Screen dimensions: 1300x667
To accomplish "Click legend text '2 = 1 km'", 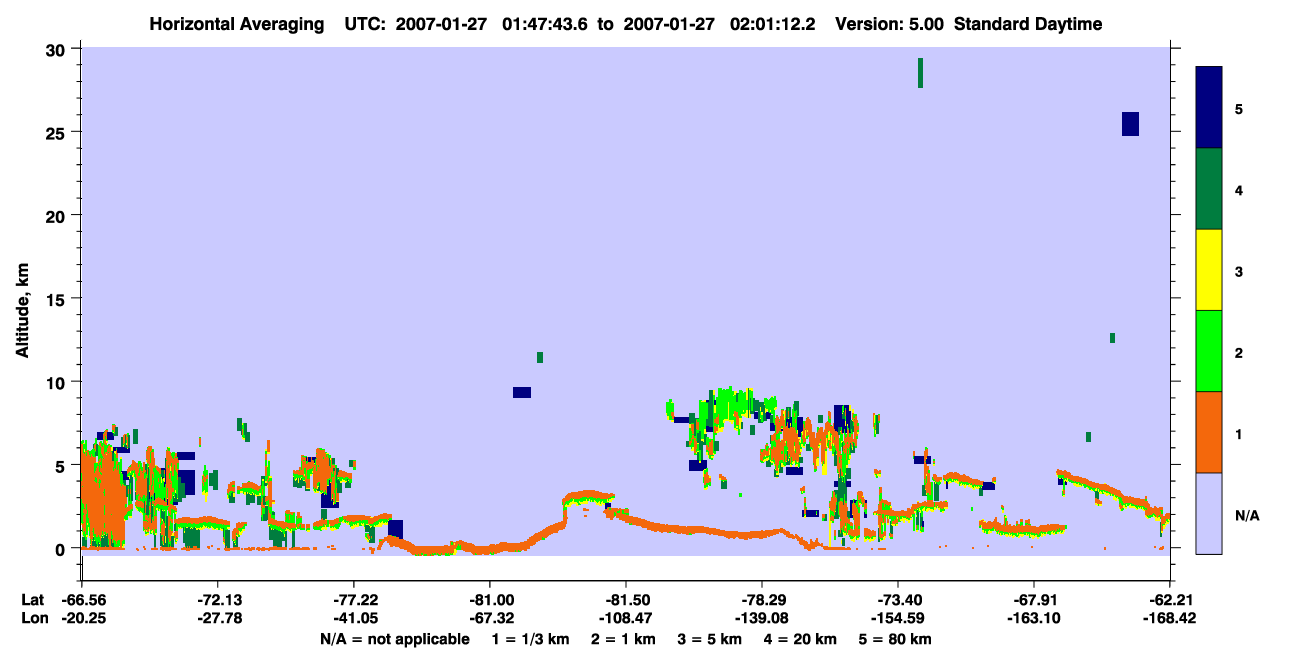I will pos(626,639).
